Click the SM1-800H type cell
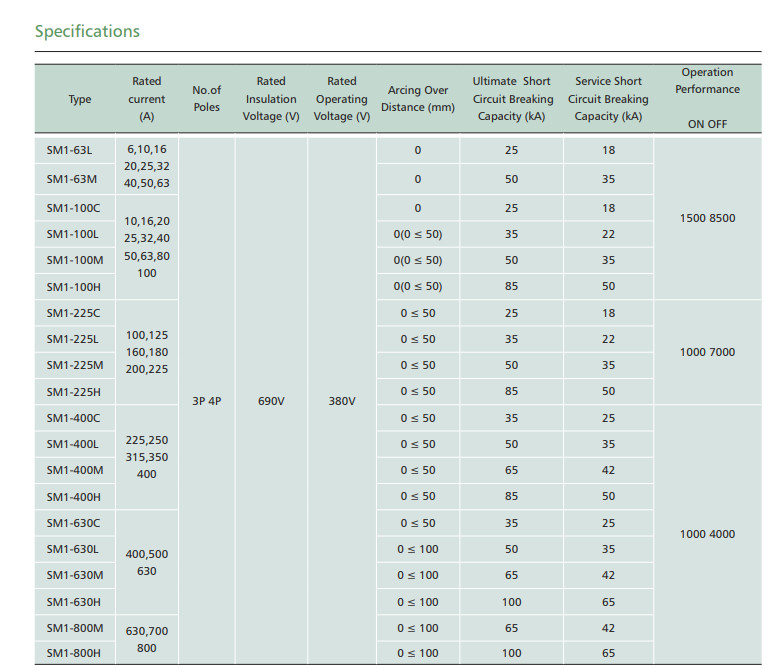 point(74,653)
